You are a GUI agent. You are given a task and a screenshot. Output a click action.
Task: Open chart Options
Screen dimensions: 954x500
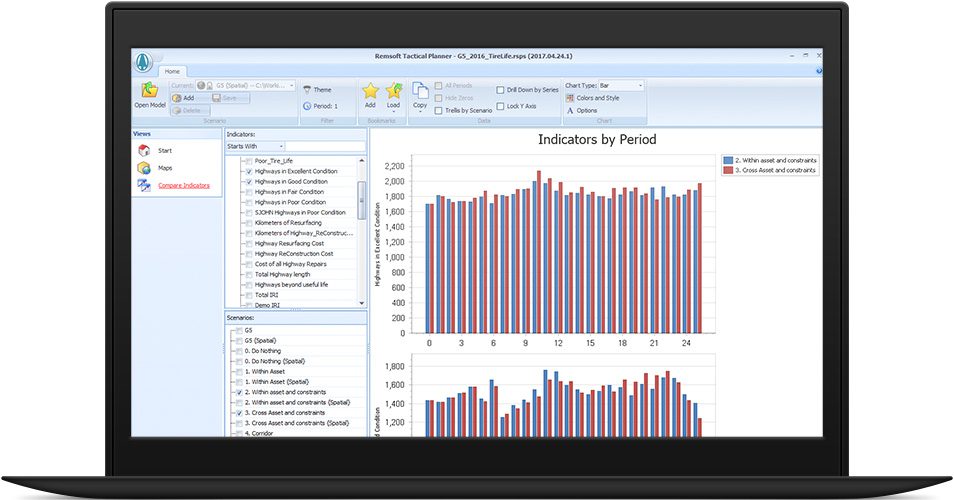582,111
